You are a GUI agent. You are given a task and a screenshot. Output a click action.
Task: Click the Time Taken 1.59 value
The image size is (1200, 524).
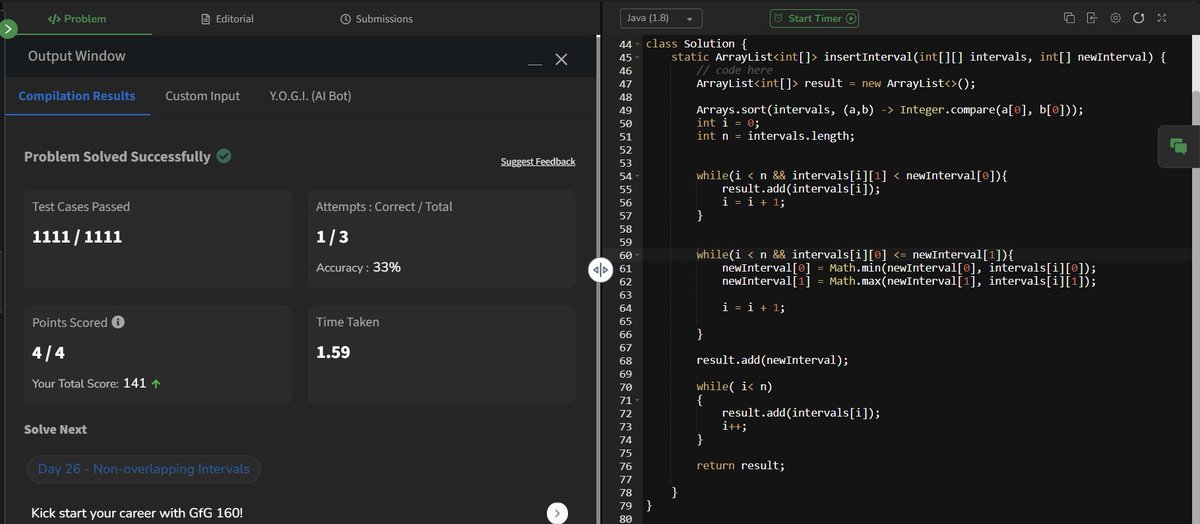pos(333,352)
